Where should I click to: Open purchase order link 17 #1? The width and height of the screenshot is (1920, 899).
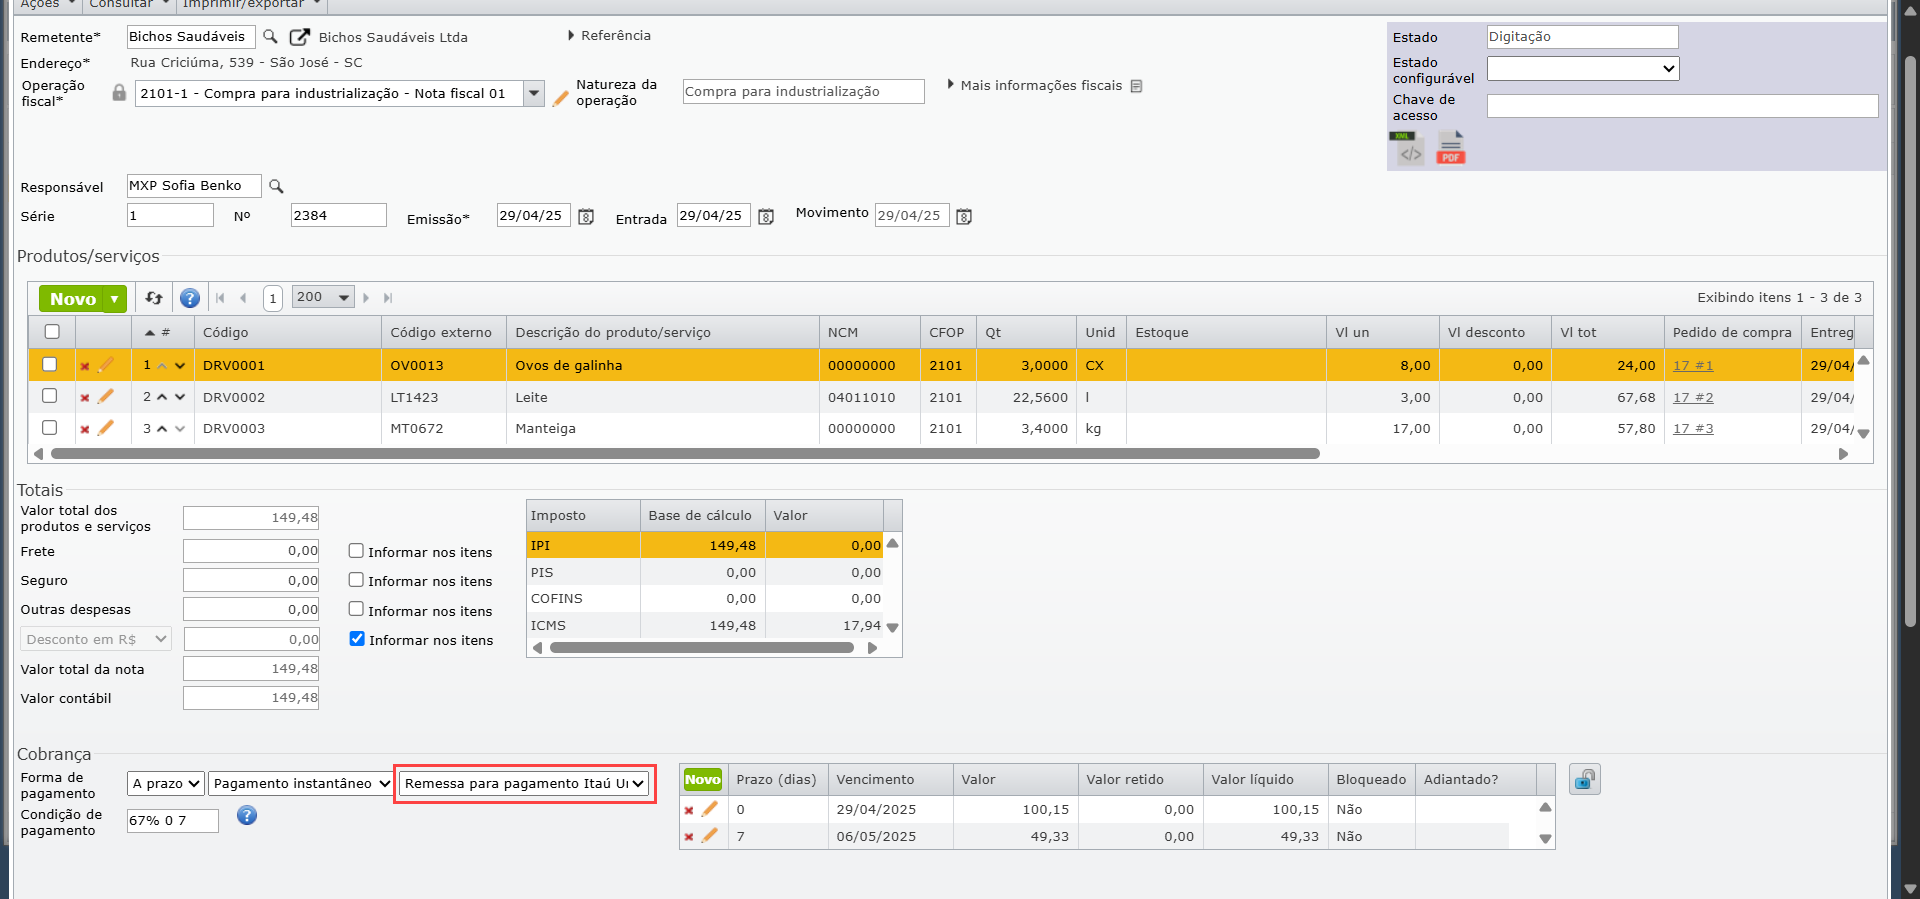(1693, 366)
